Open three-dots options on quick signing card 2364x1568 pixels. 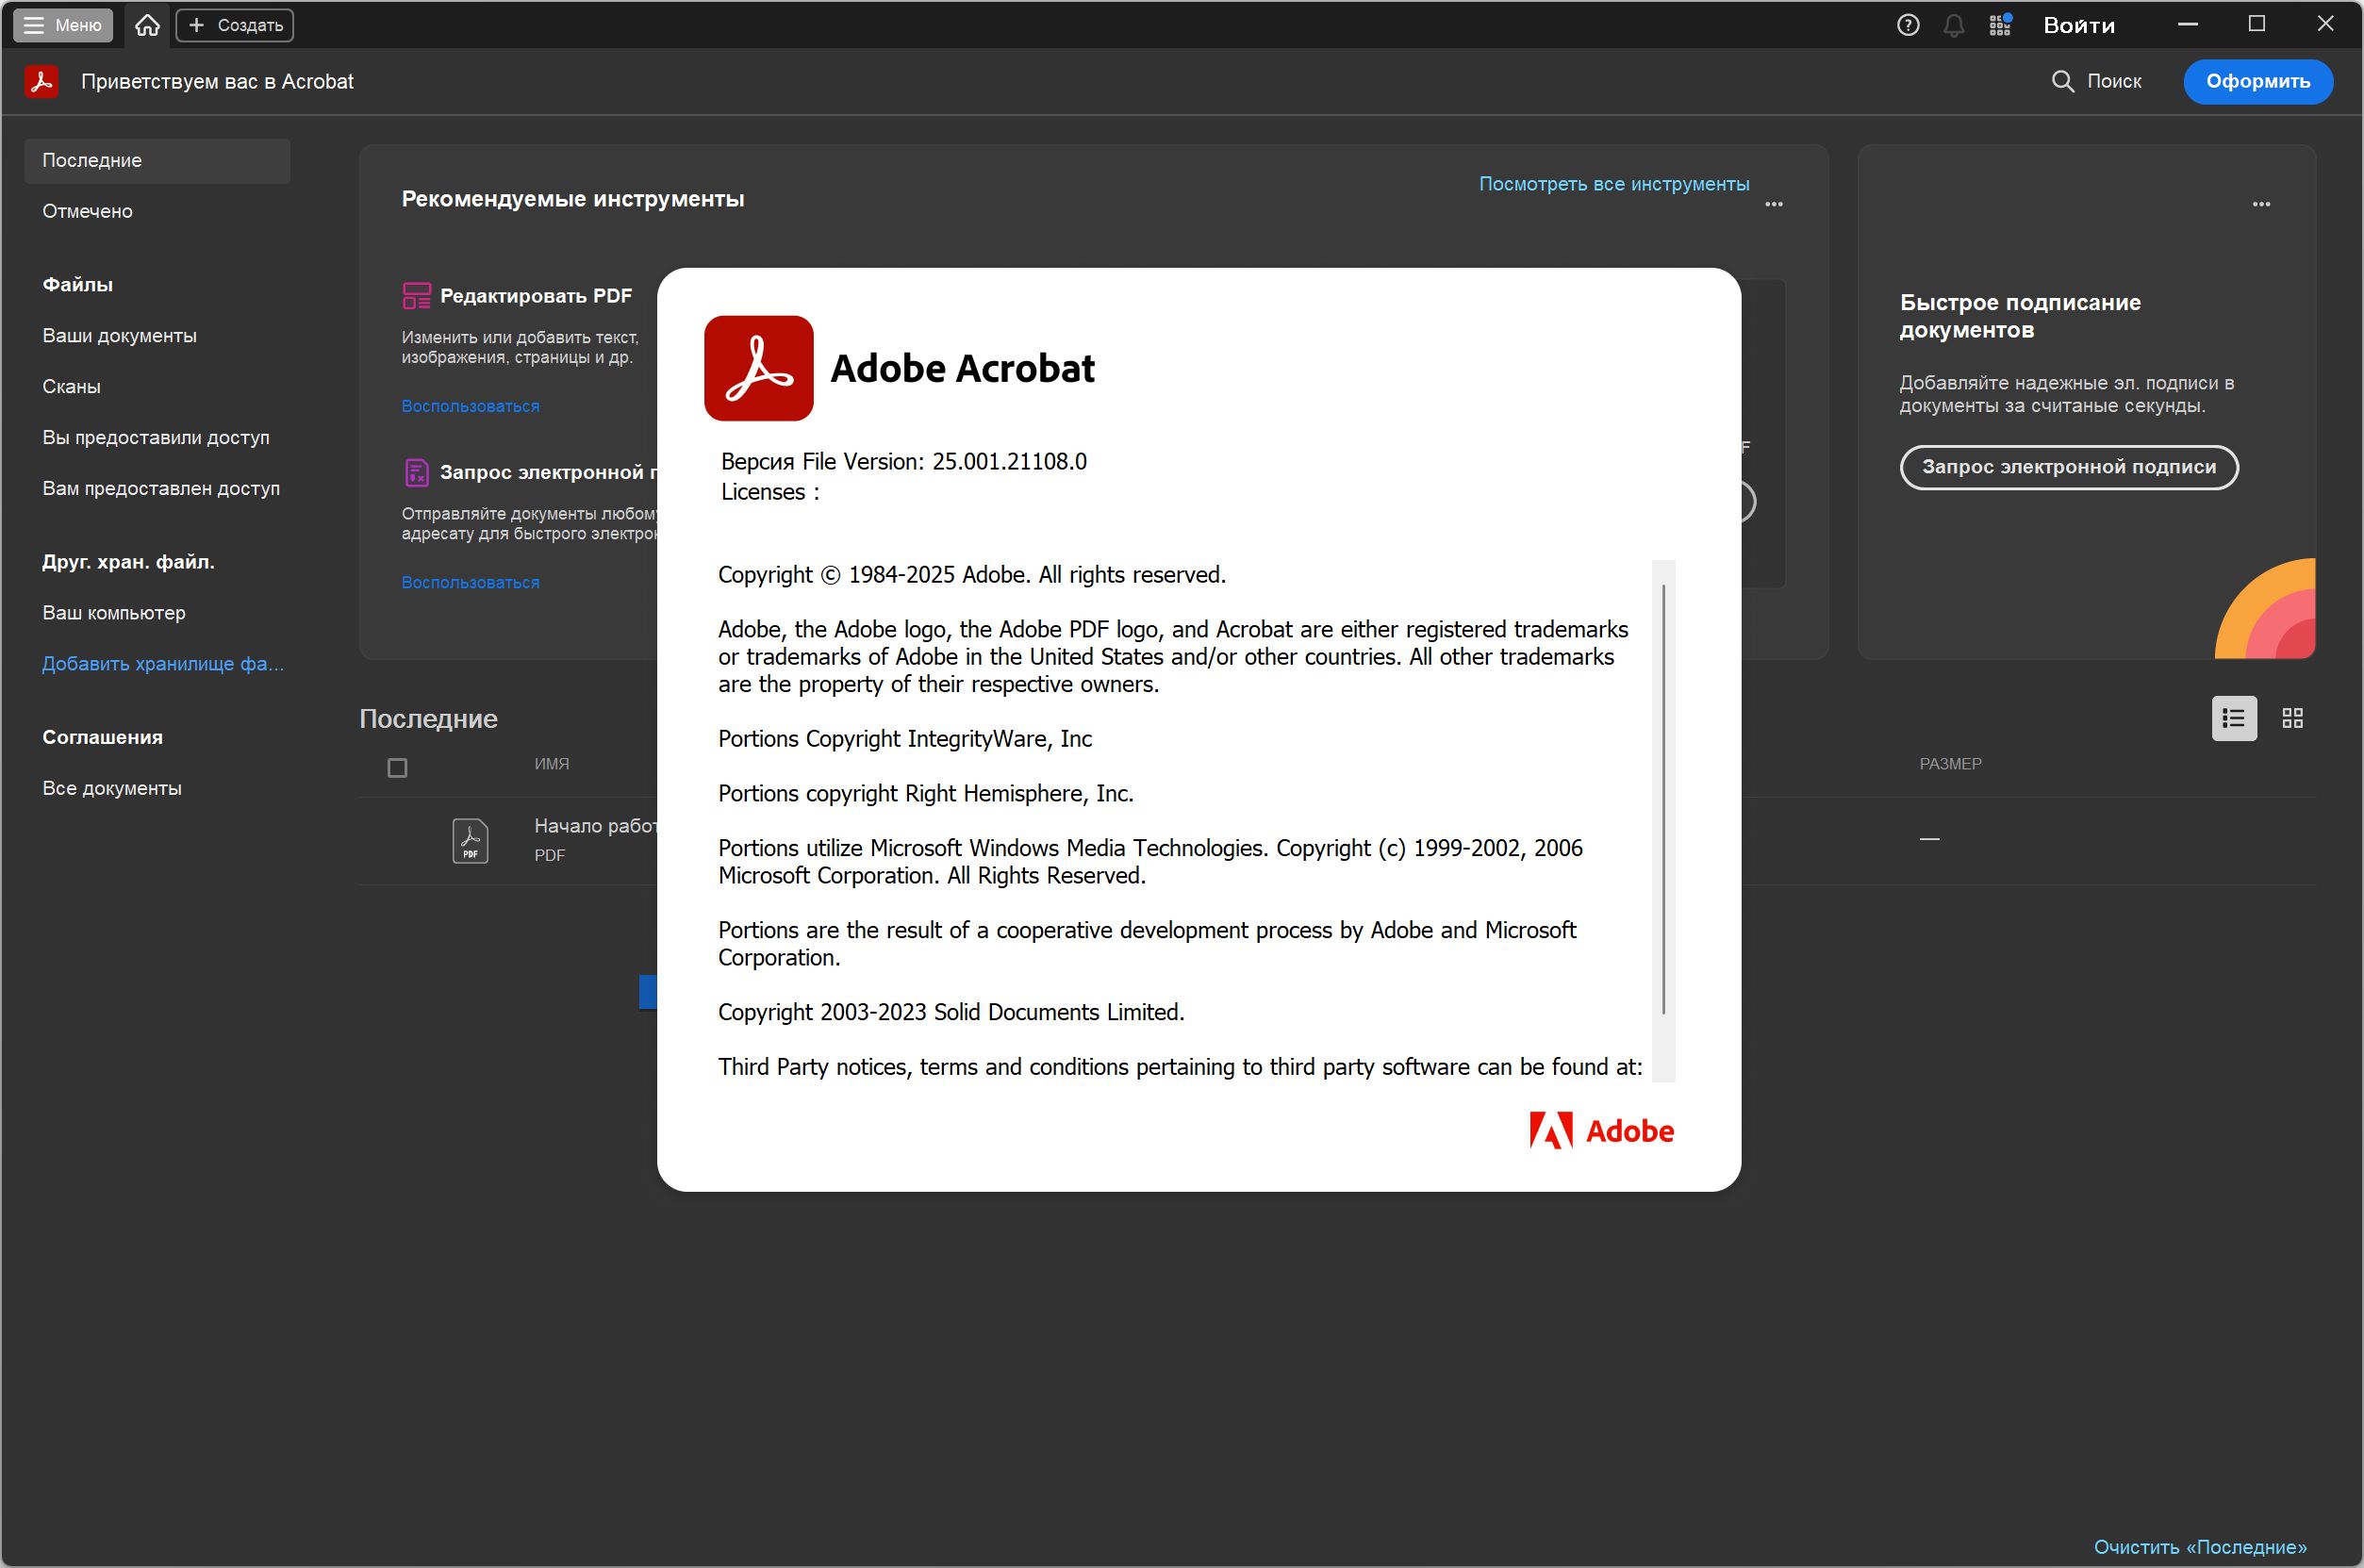[x=2260, y=204]
